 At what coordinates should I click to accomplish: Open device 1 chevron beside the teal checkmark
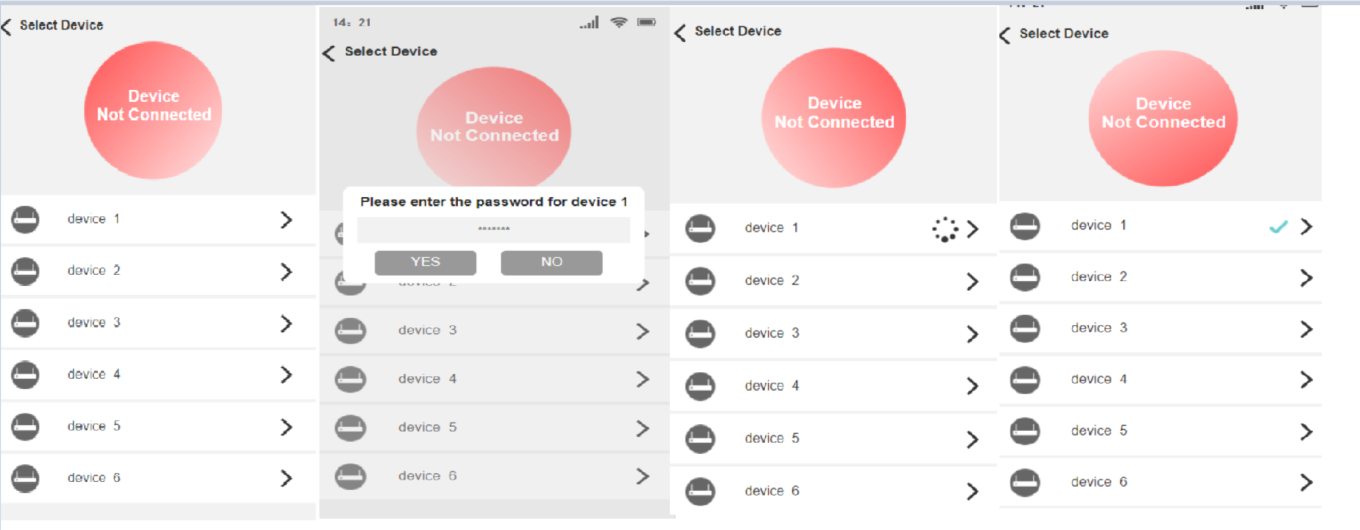click(1306, 226)
